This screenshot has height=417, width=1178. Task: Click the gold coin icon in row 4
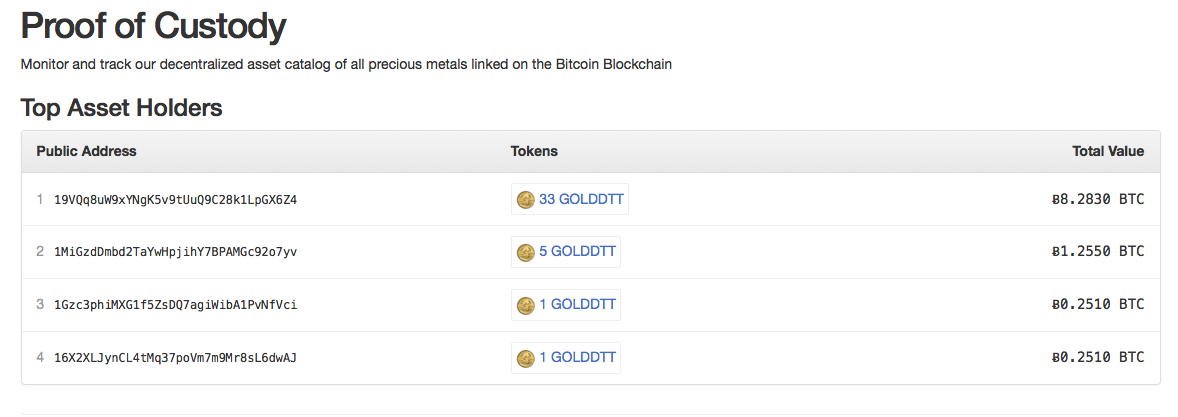526,358
